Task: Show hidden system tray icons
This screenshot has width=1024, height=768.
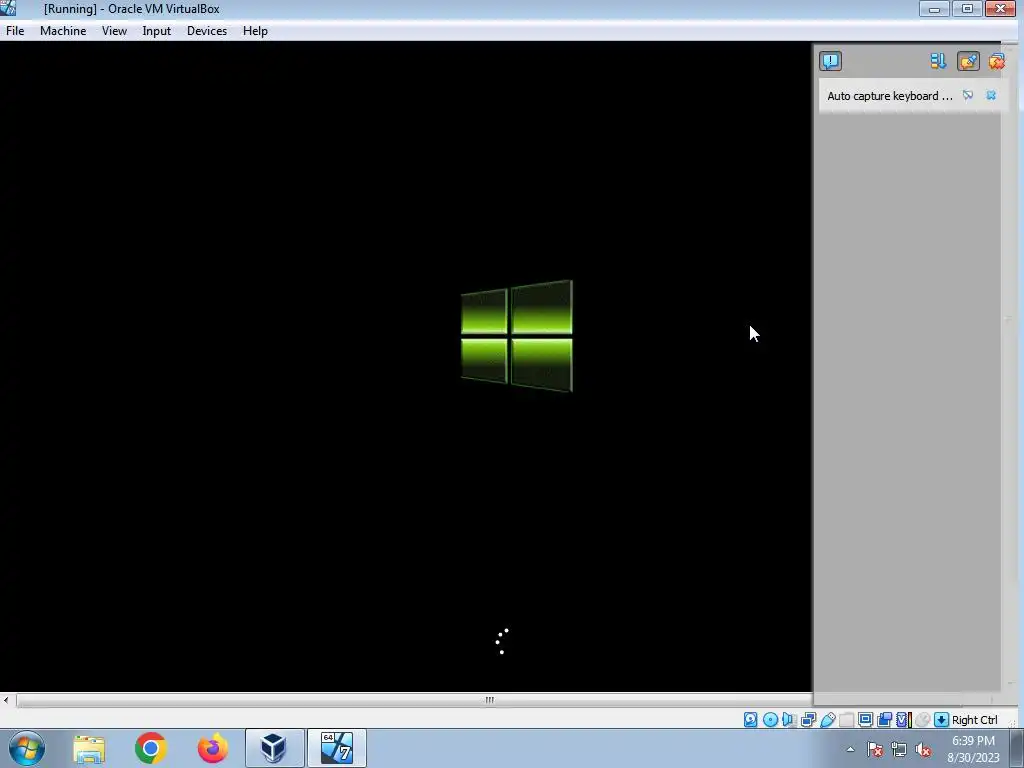Action: (850, 750)
